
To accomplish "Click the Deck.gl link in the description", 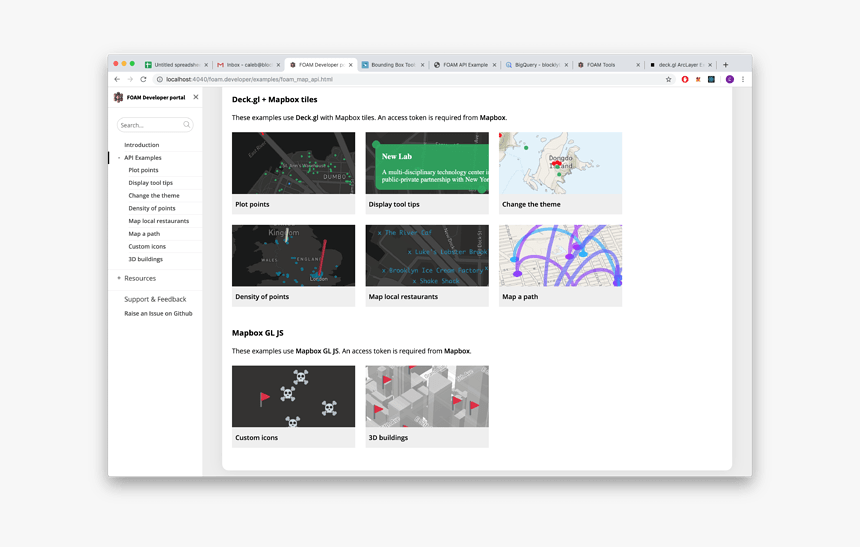I will pos(307,117).
